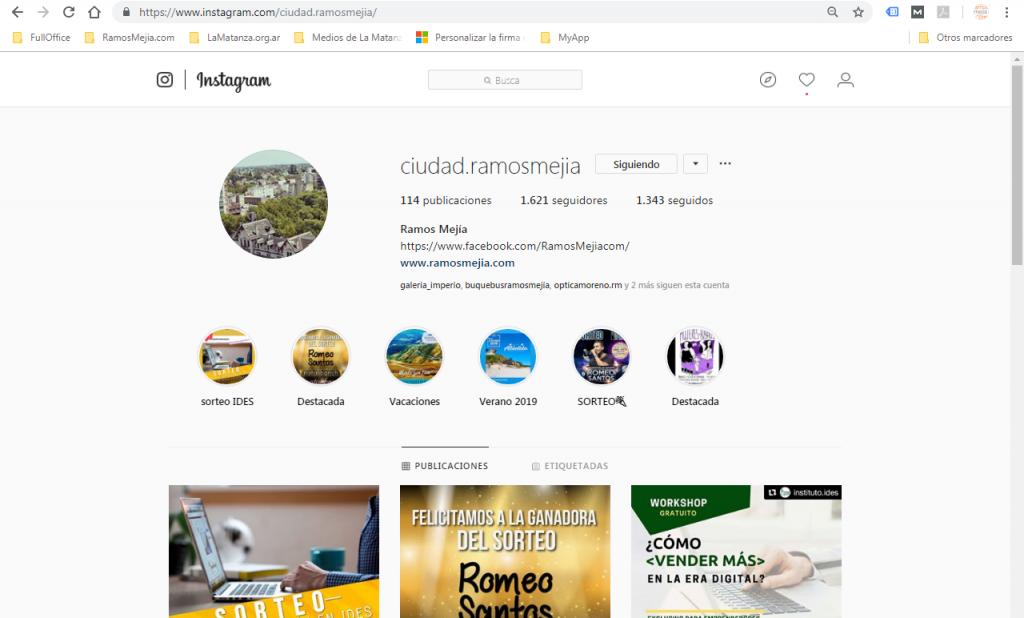Open the 1.621 seguidores list
Screen dimensions: 1024x618
tap(564, 201)
